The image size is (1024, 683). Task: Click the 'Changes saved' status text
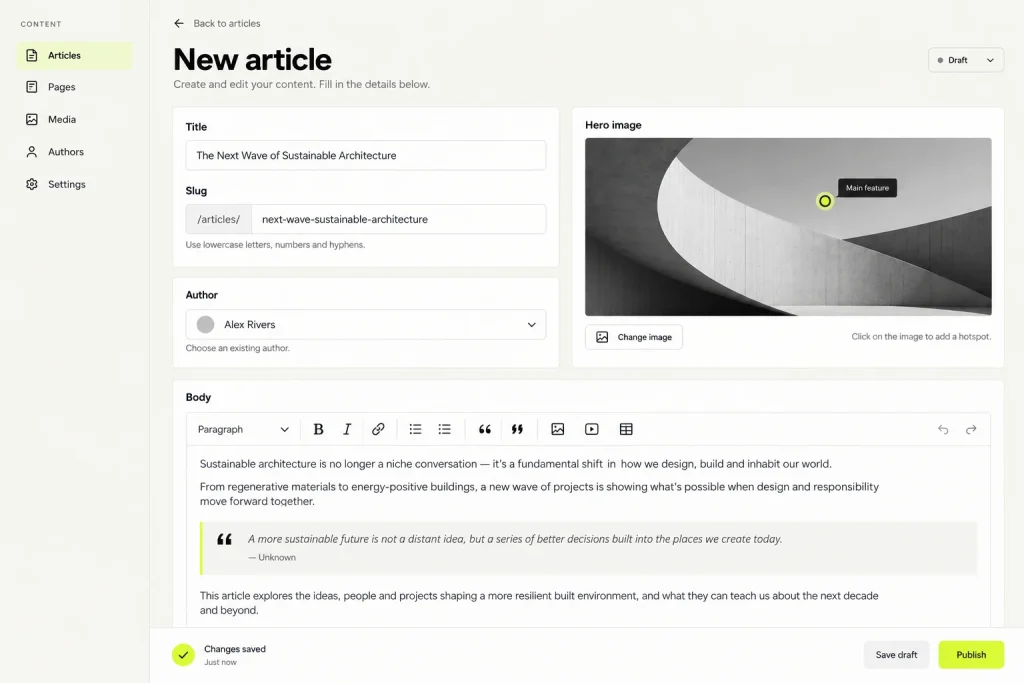point(235,649)
